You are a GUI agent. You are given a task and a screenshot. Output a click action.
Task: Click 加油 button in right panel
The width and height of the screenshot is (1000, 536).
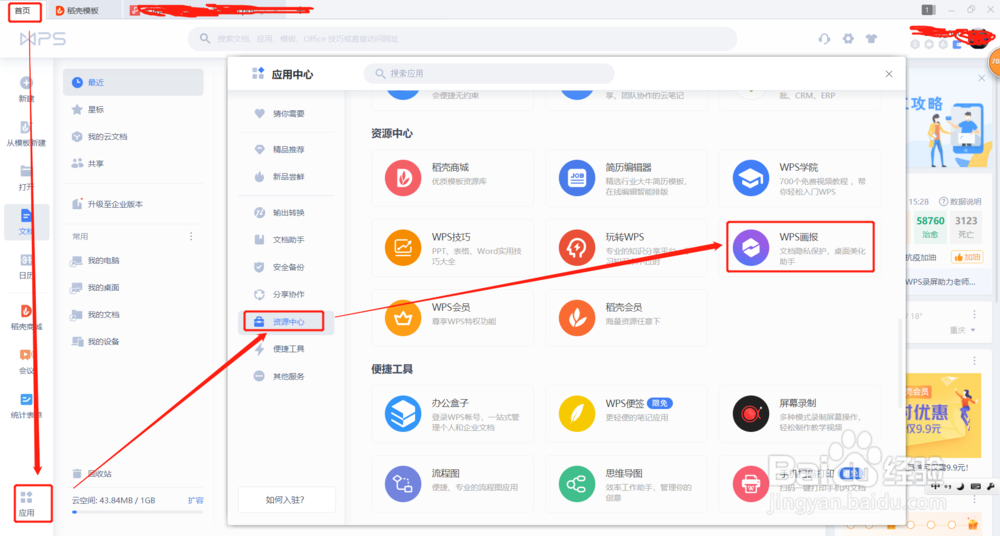[967, 257]
